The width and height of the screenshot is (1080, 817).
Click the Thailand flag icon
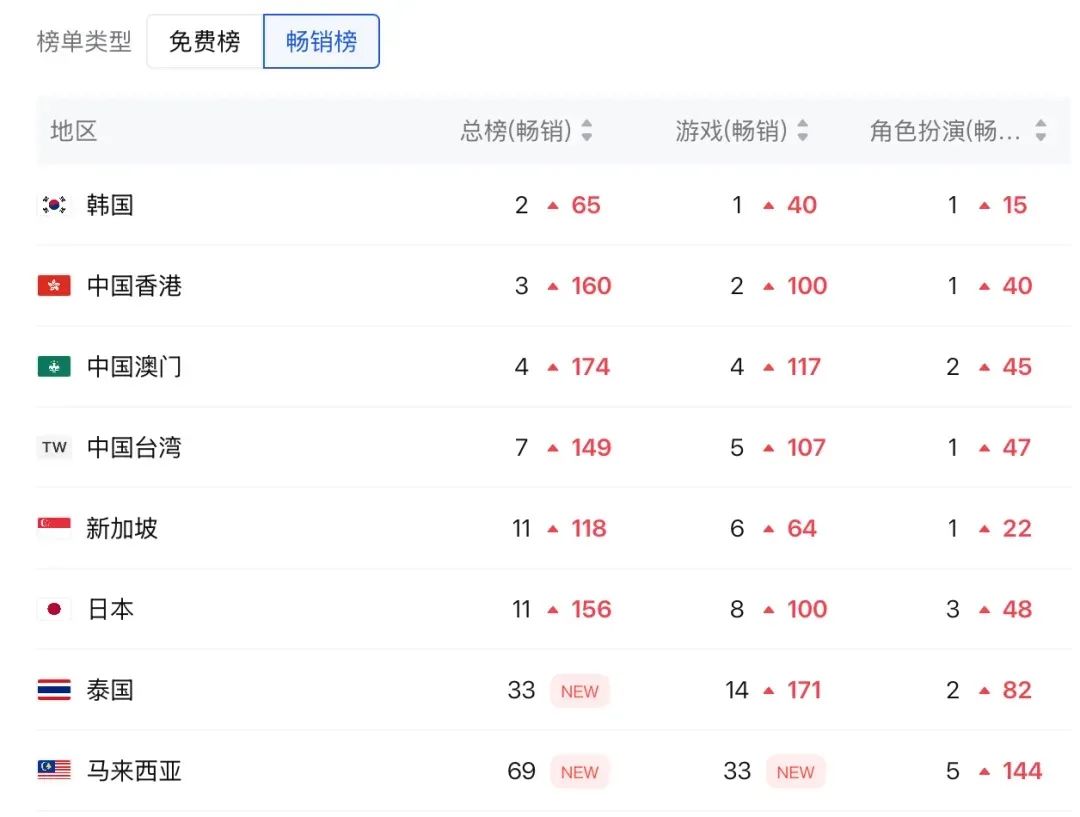click(x=54, y=690)
